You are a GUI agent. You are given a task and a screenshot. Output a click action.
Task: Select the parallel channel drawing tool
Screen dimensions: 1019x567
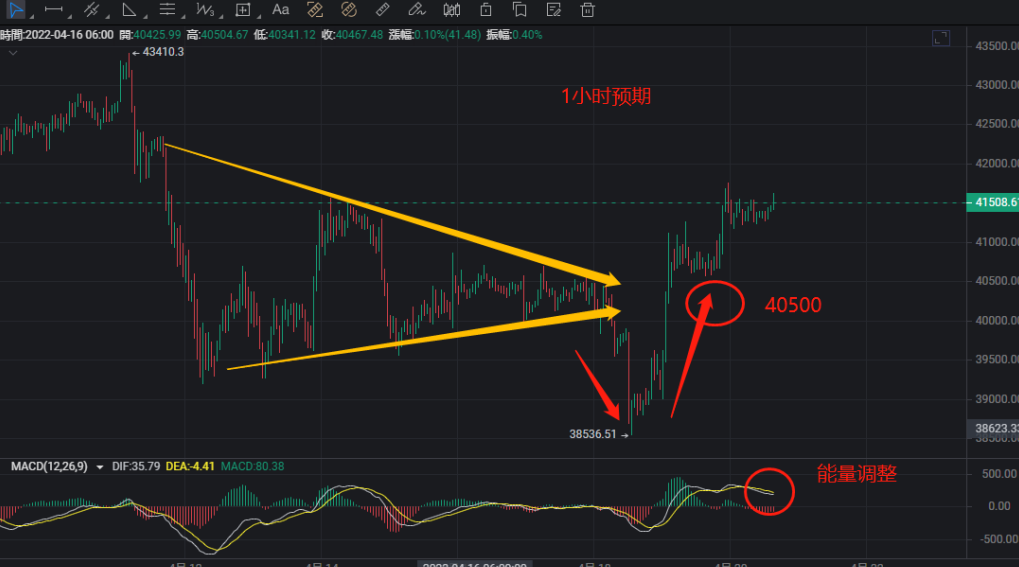coord(91,10)
